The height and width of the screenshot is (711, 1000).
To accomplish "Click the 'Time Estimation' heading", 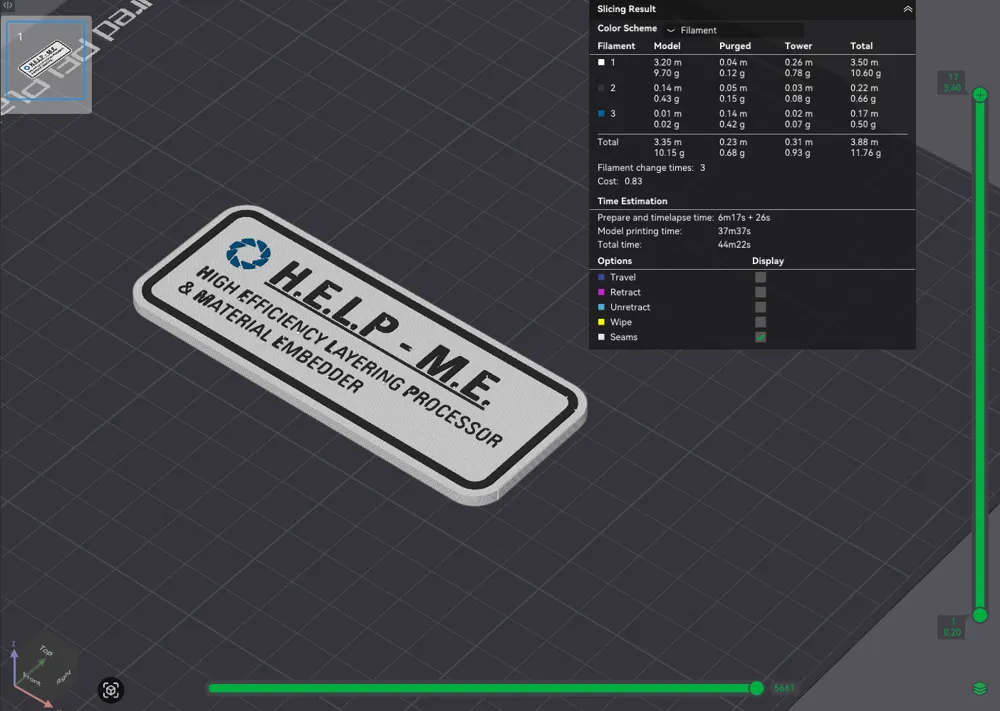I will point(632,201).
